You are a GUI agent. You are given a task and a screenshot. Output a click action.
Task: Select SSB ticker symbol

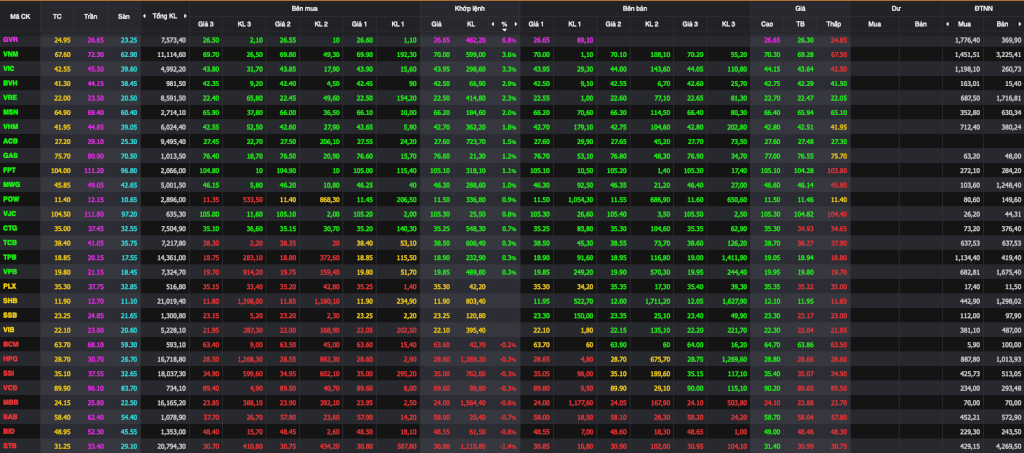[x=10, y=313]
